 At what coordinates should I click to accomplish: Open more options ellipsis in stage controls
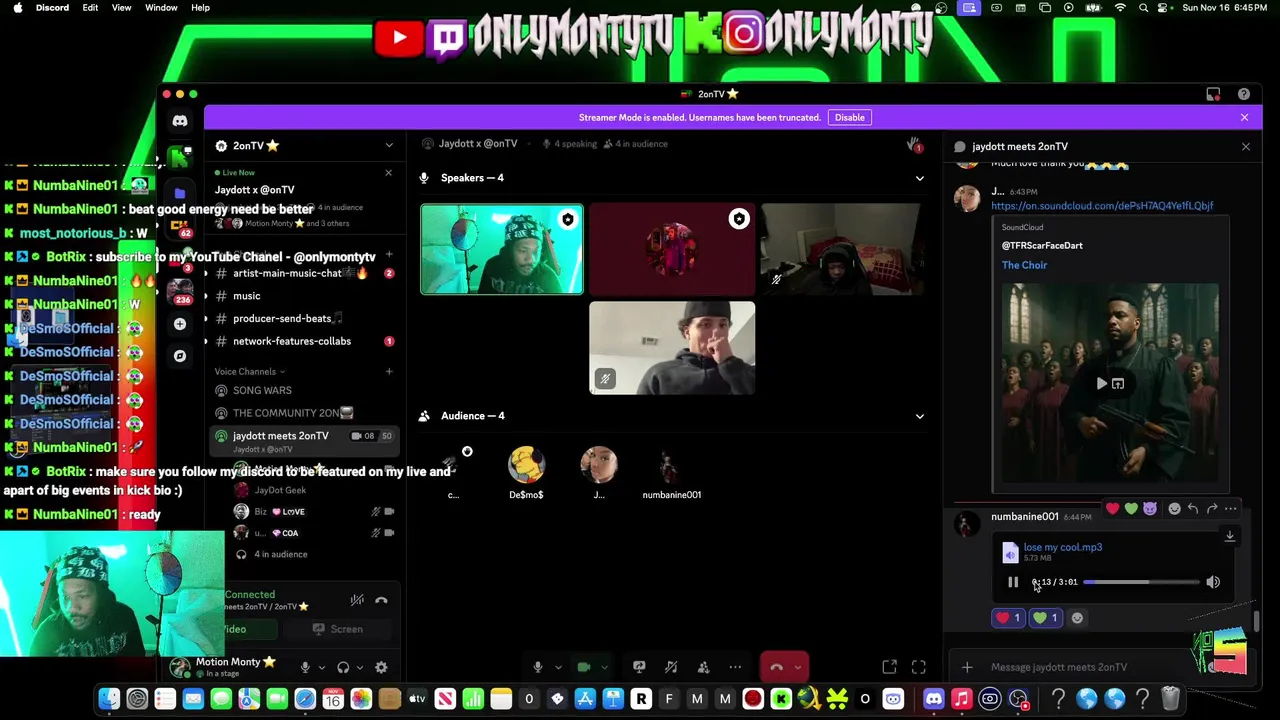(x=735, y=667)
